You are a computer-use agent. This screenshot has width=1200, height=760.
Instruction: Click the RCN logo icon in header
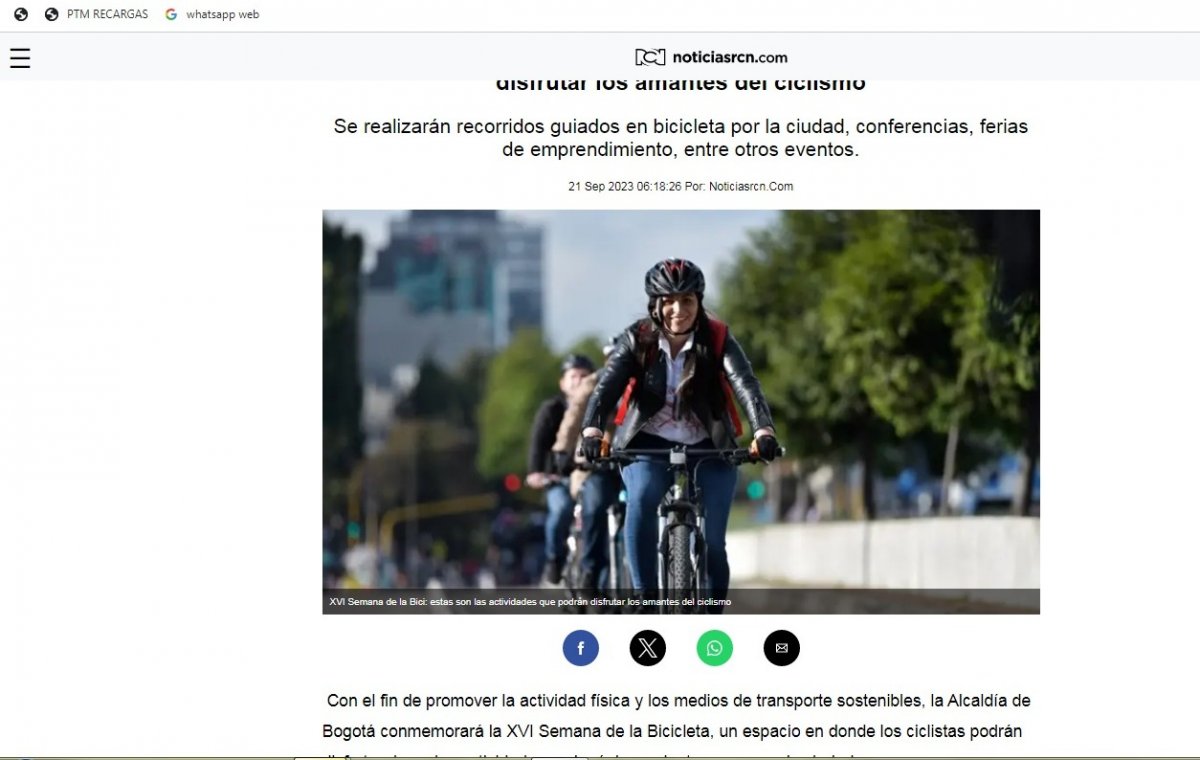pyautogui.click(x=650, y=58)
